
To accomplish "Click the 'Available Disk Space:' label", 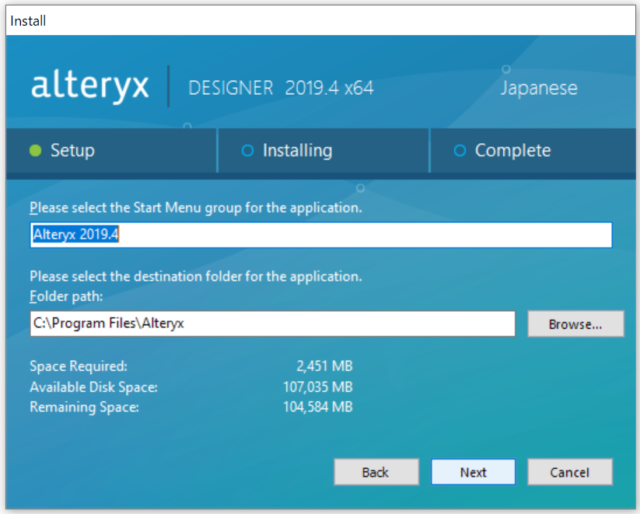I will click(x=93, y=387).
